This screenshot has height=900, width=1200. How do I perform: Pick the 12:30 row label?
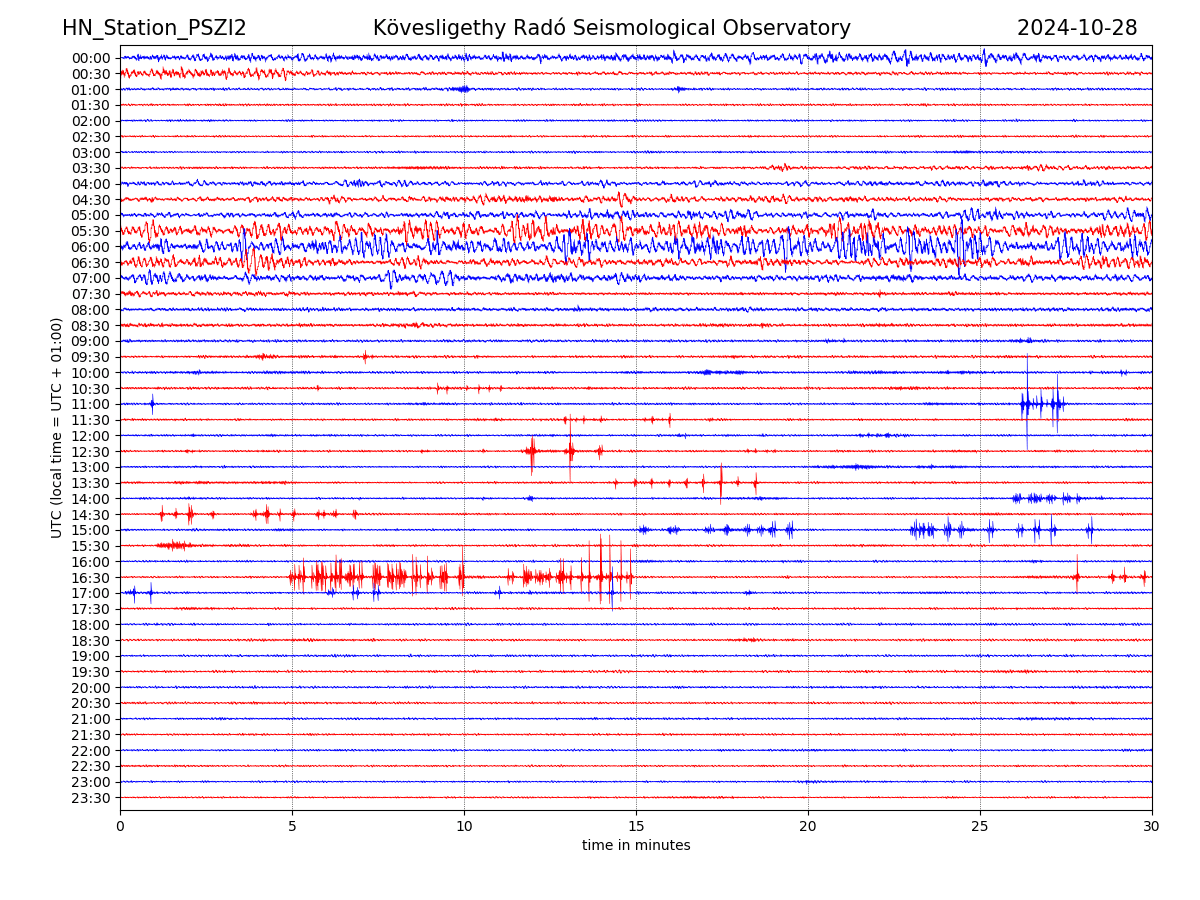(x=90, y=452)
